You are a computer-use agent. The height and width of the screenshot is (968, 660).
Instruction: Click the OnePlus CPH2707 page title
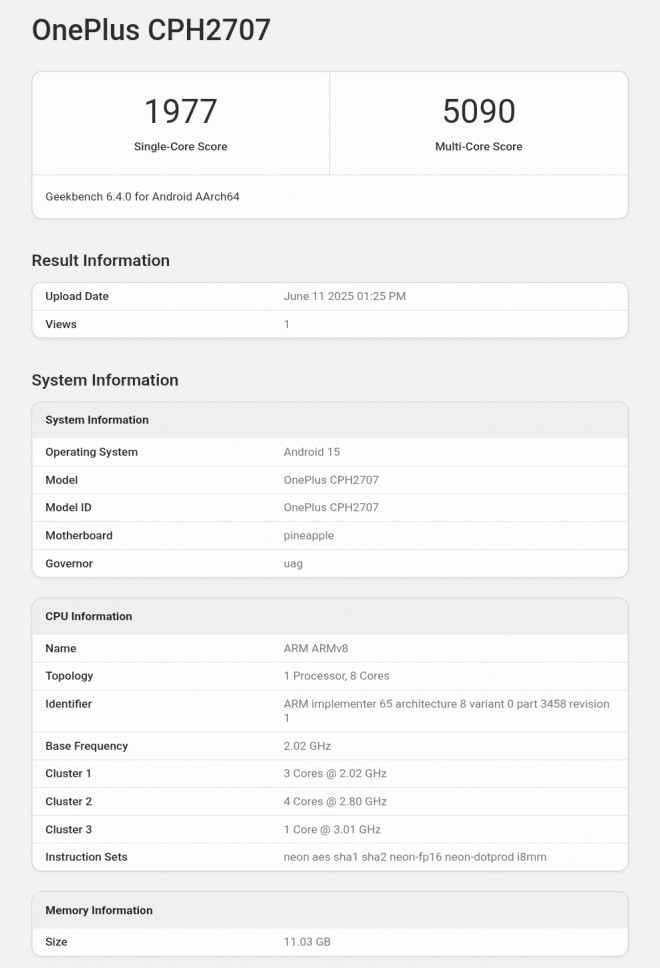[151, 30]
